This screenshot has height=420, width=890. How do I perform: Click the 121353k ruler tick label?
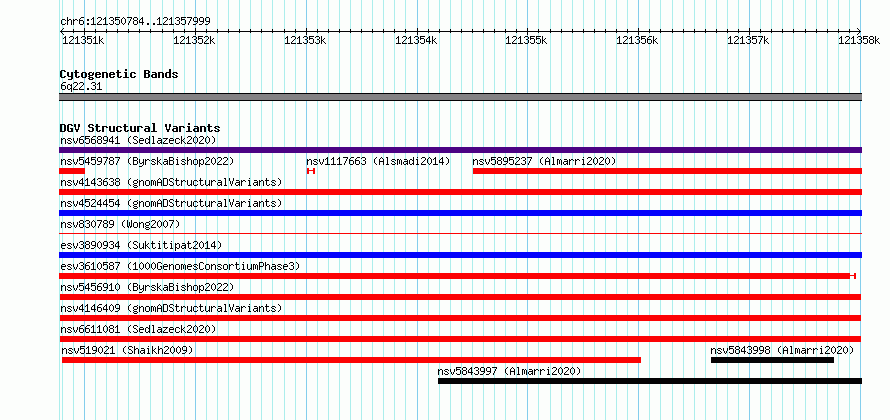pyautogui.click(x=305, y=40)
